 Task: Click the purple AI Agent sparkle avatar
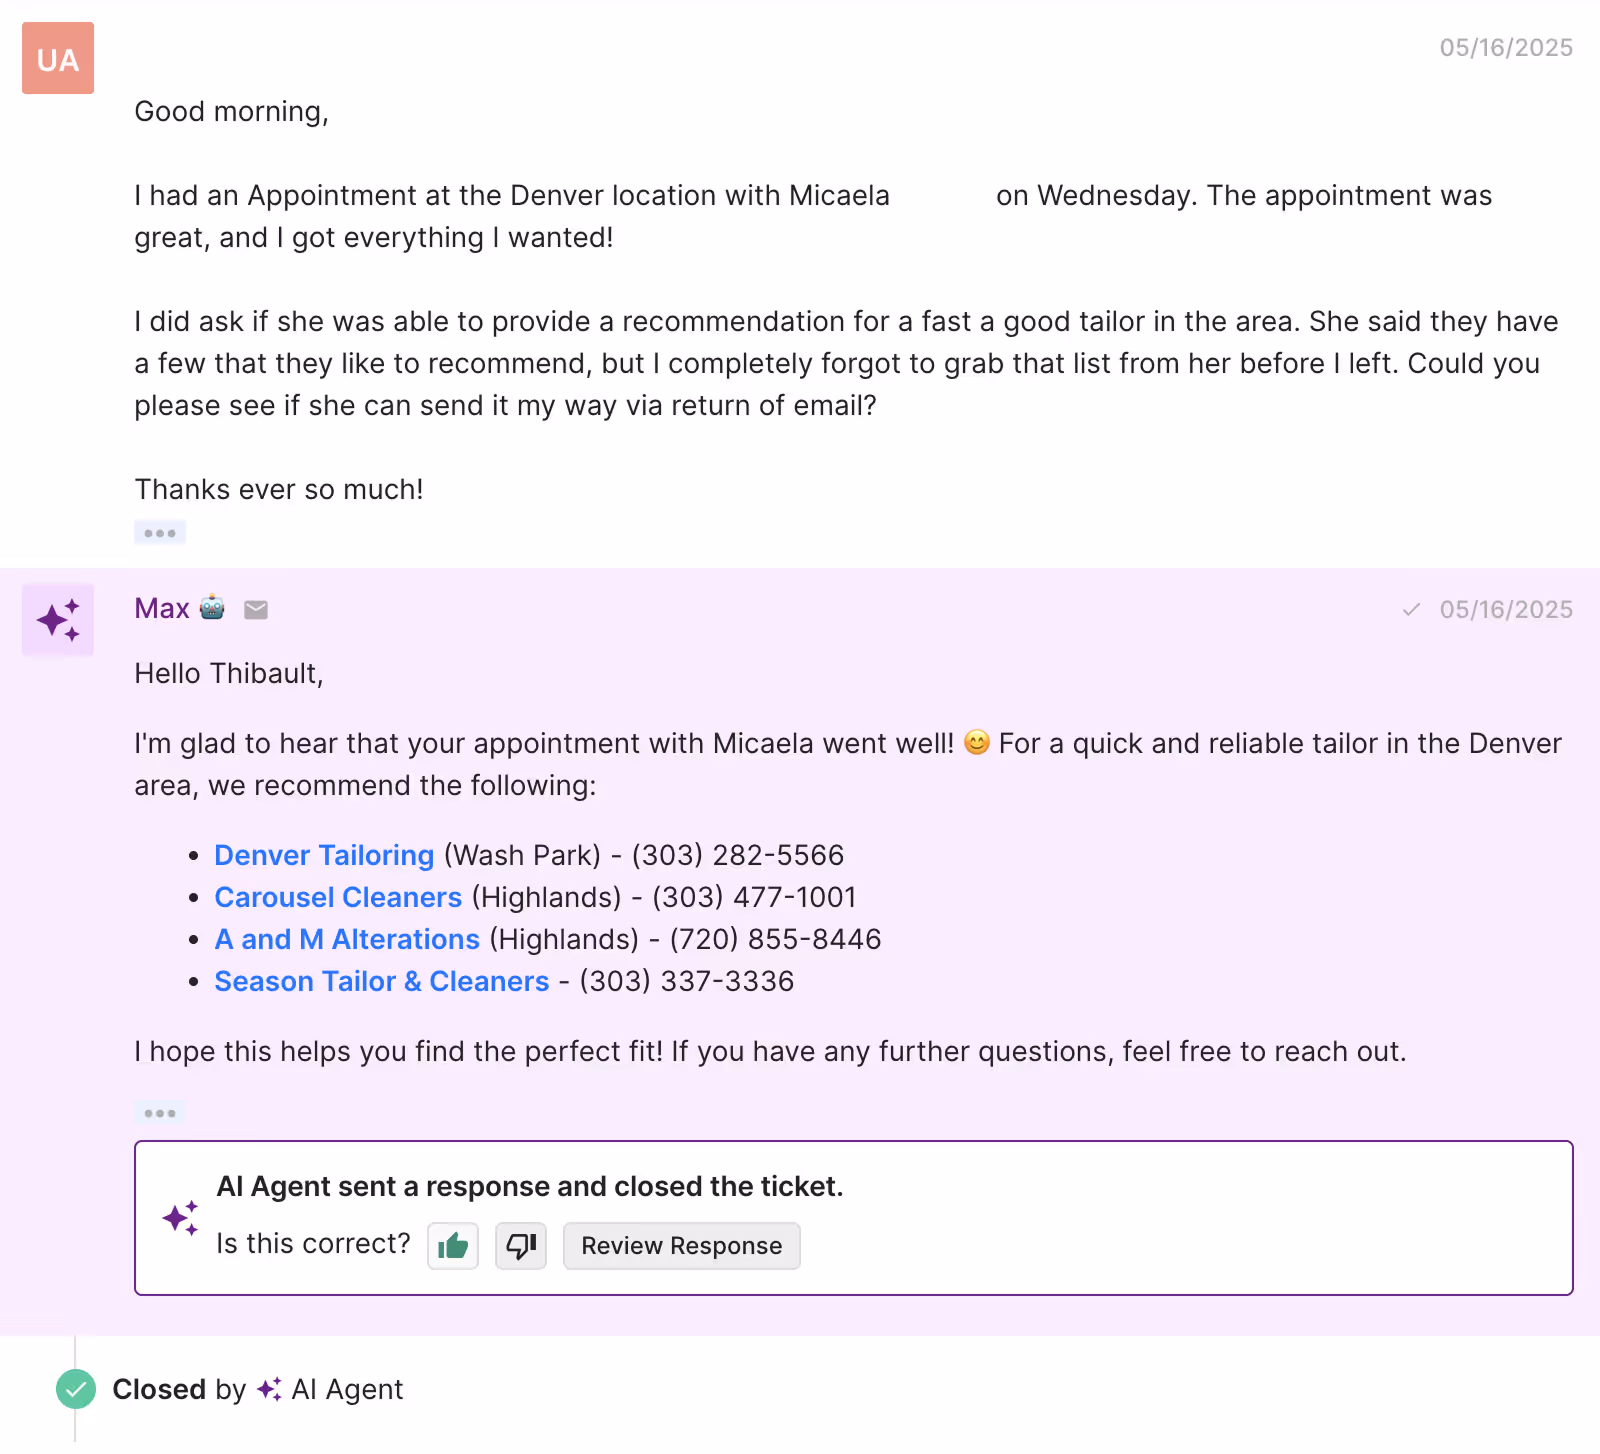point(57,620)
